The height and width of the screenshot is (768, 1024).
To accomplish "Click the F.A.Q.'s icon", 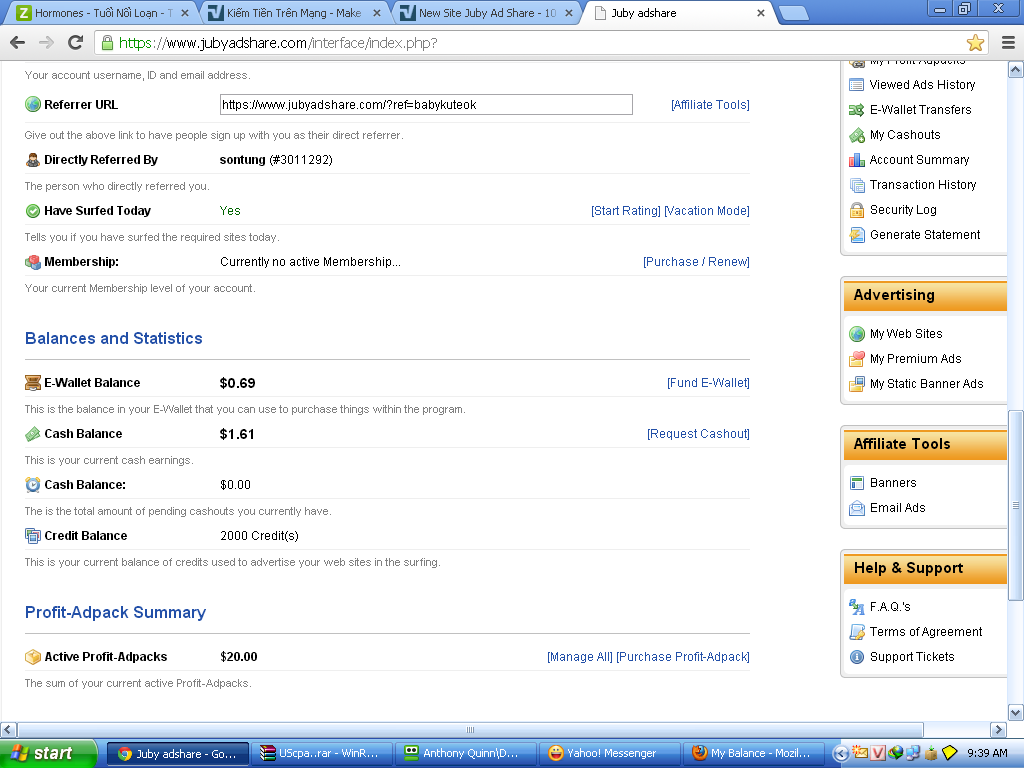I will point(856,607).
